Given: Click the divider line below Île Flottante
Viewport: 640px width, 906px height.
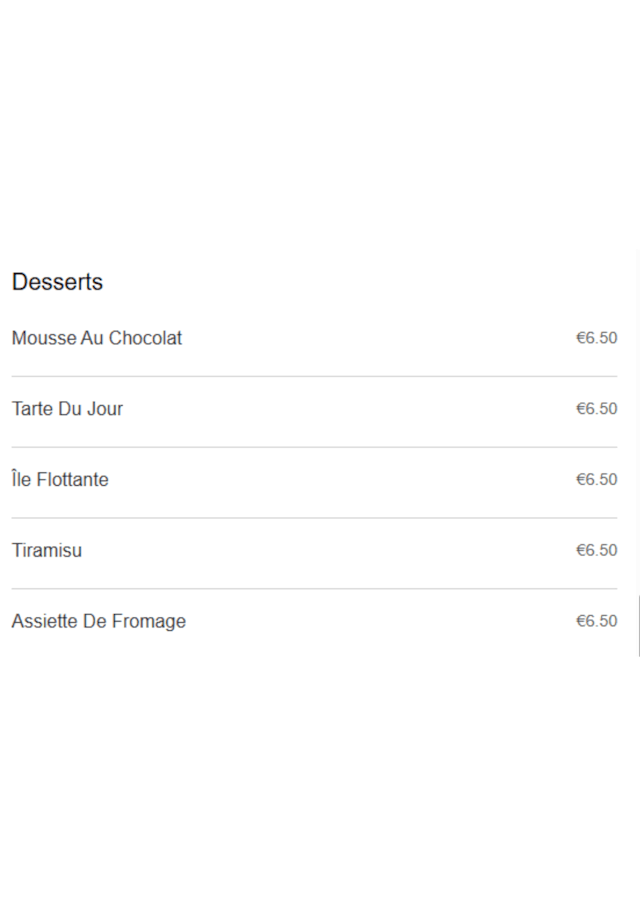Looking at the screenshot, I should pos(314,518).
